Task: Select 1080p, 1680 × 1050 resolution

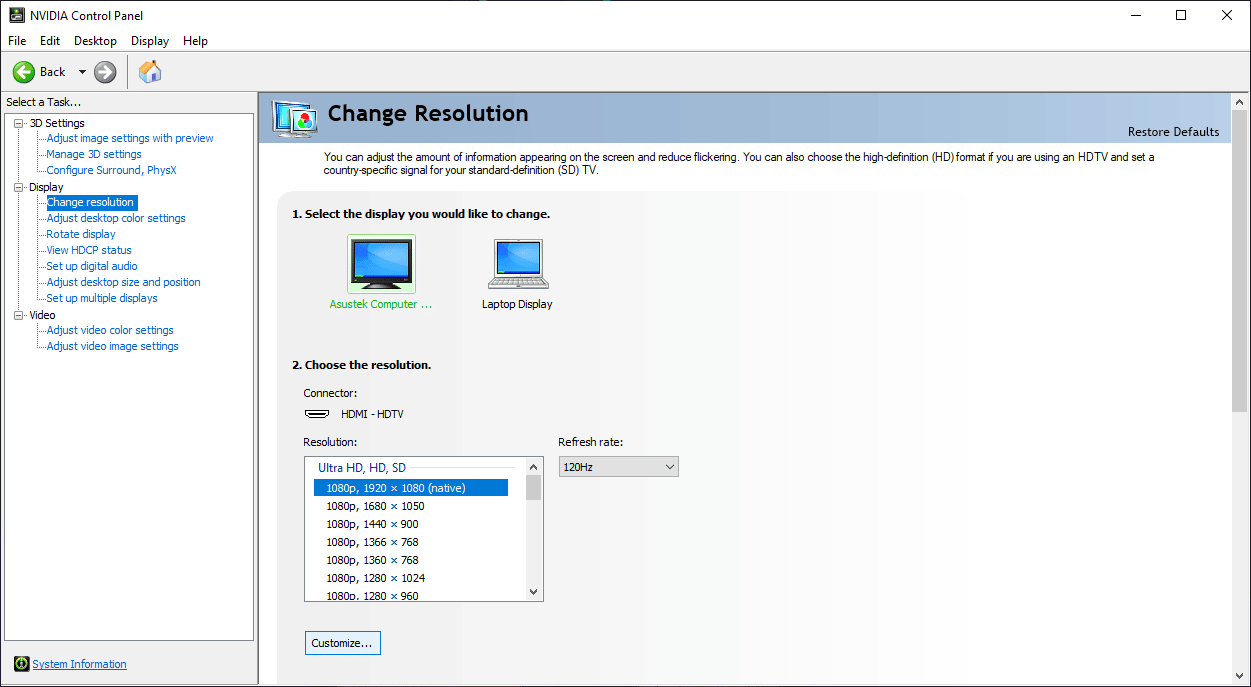Action: (x=375, y=506)
